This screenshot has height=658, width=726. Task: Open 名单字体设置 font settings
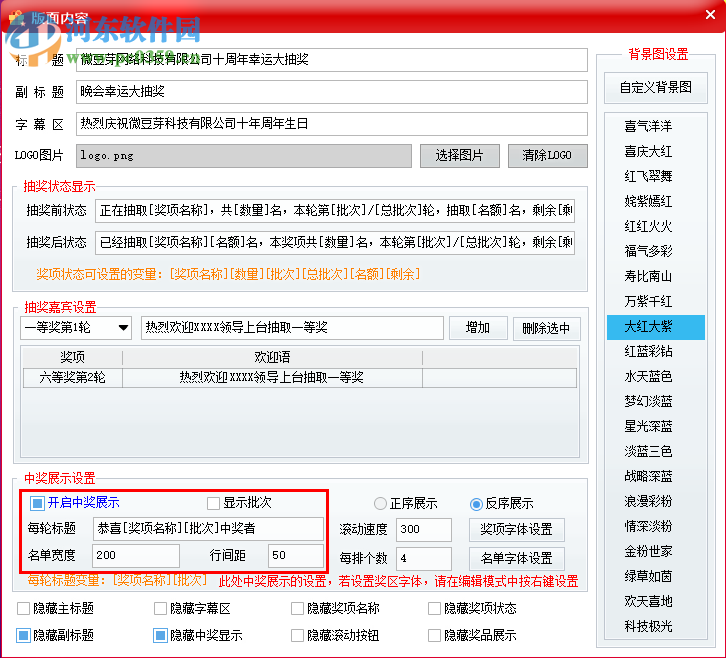(517, 558)
